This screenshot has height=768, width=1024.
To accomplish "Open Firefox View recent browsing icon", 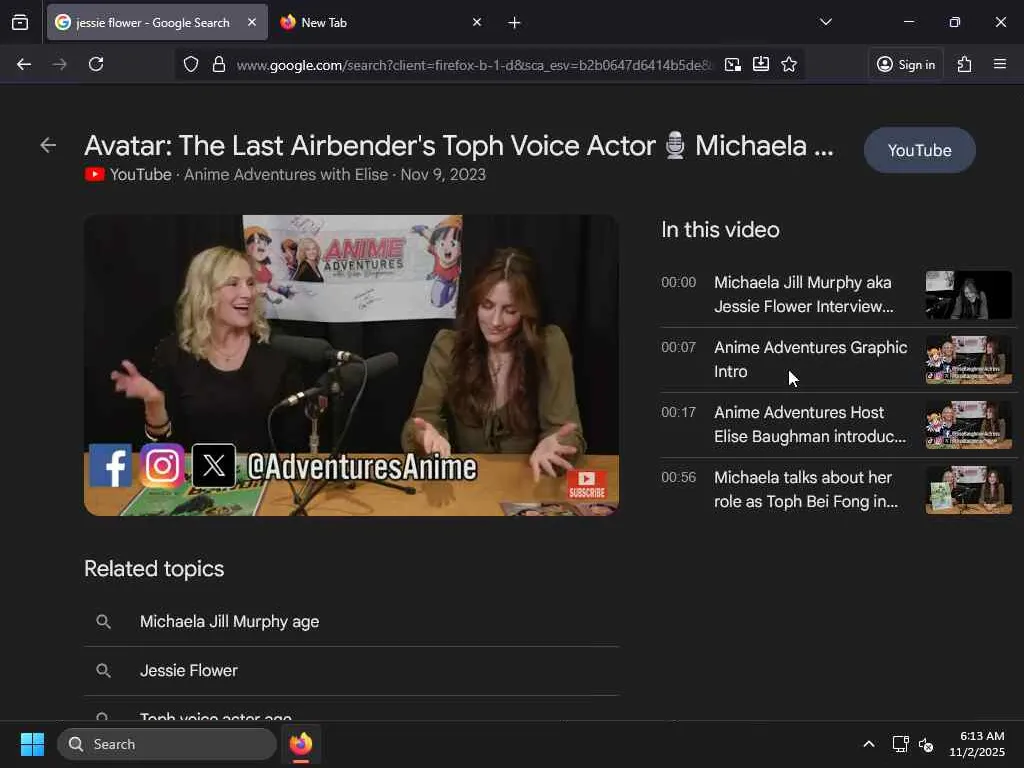I will (20, 22).
